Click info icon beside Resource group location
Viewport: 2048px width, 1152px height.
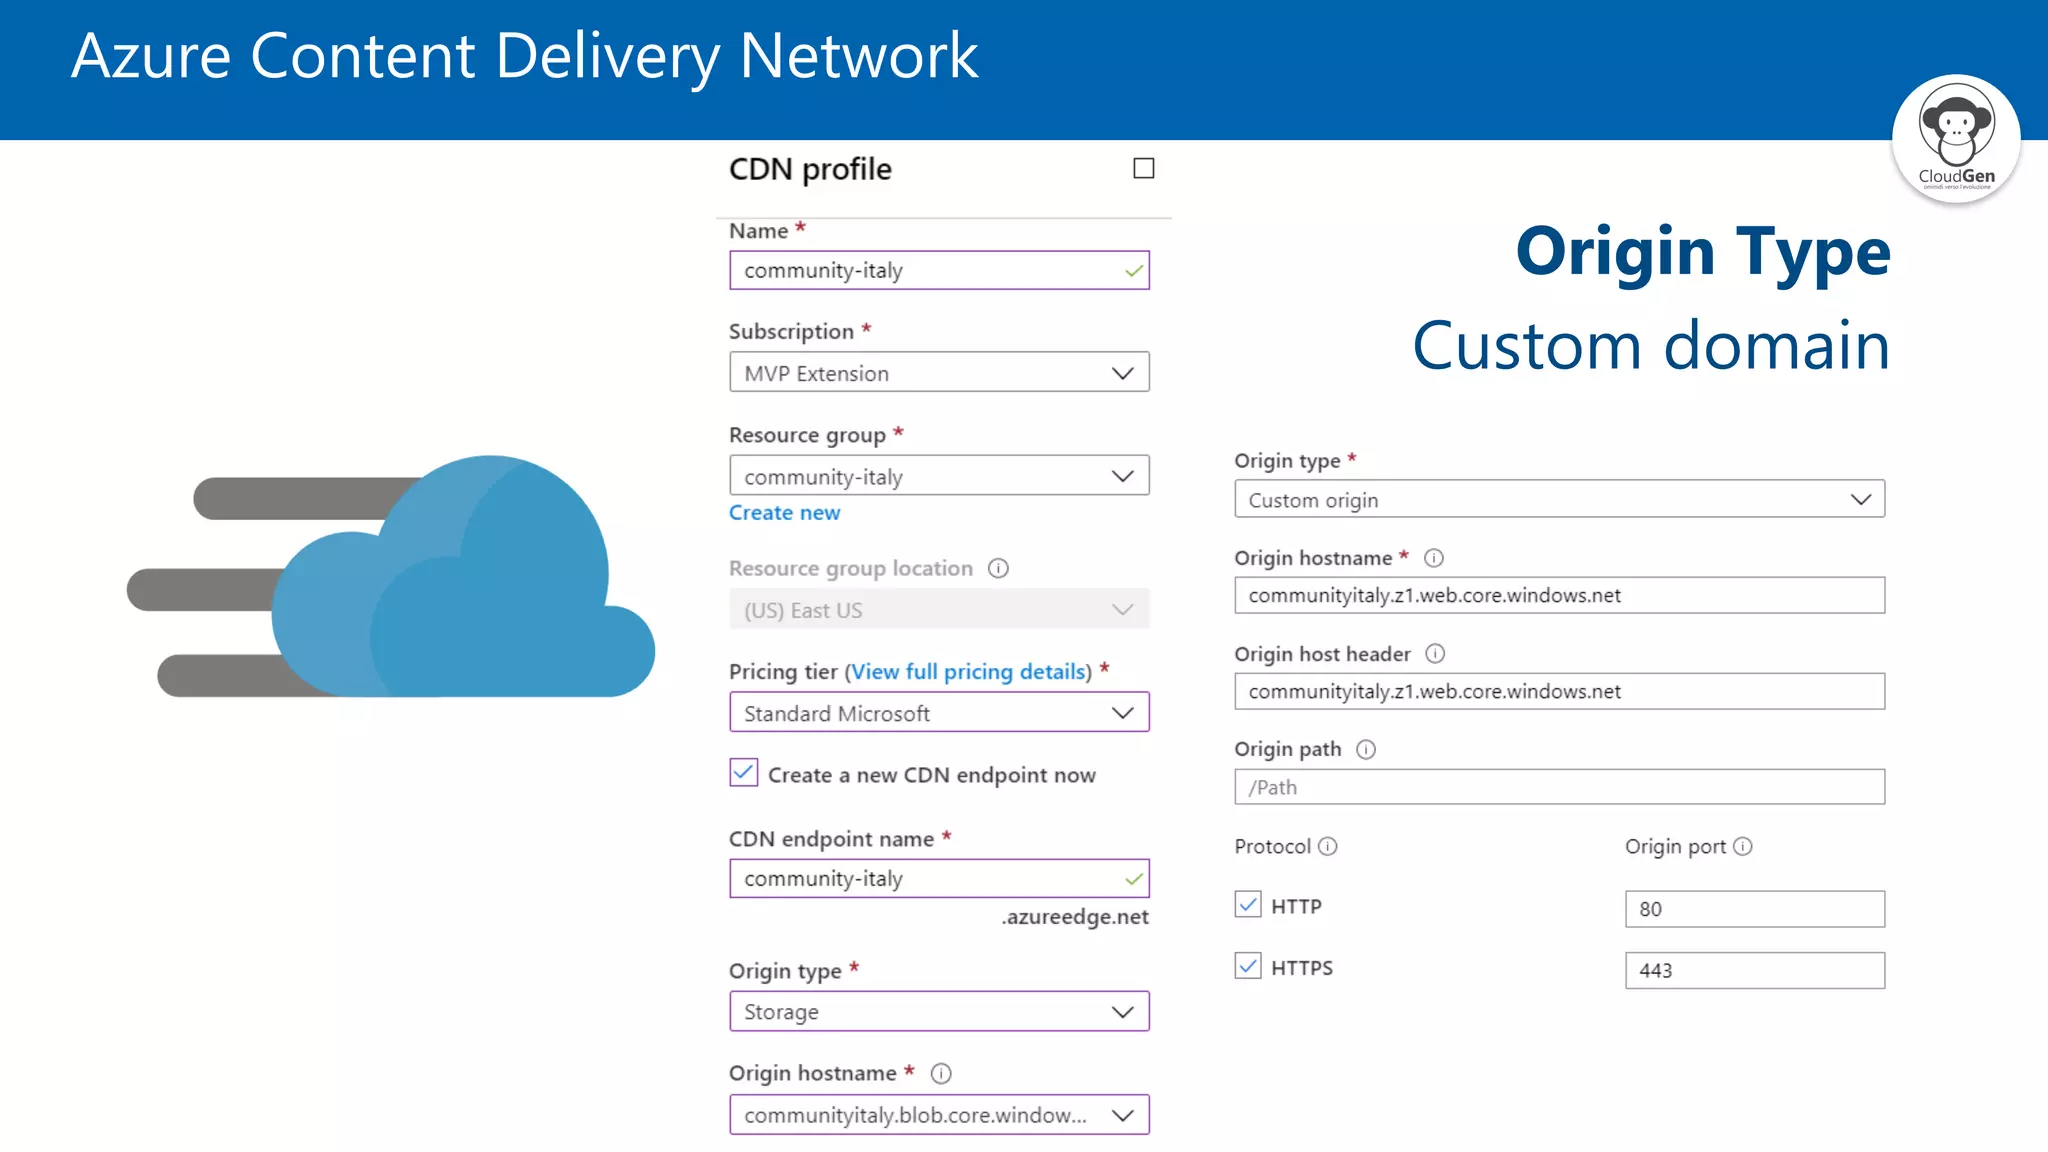pos(998,568)
